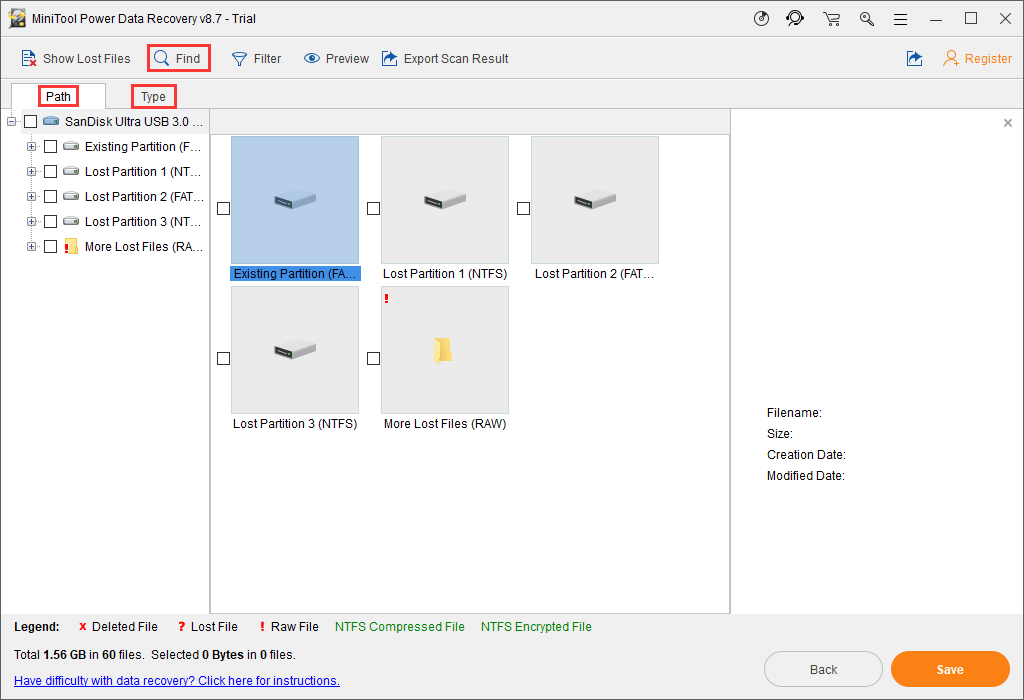Viewport: 1024px width, 700px height.
Task: Click the MiniTool app logo in title bar
Action: 17,18
